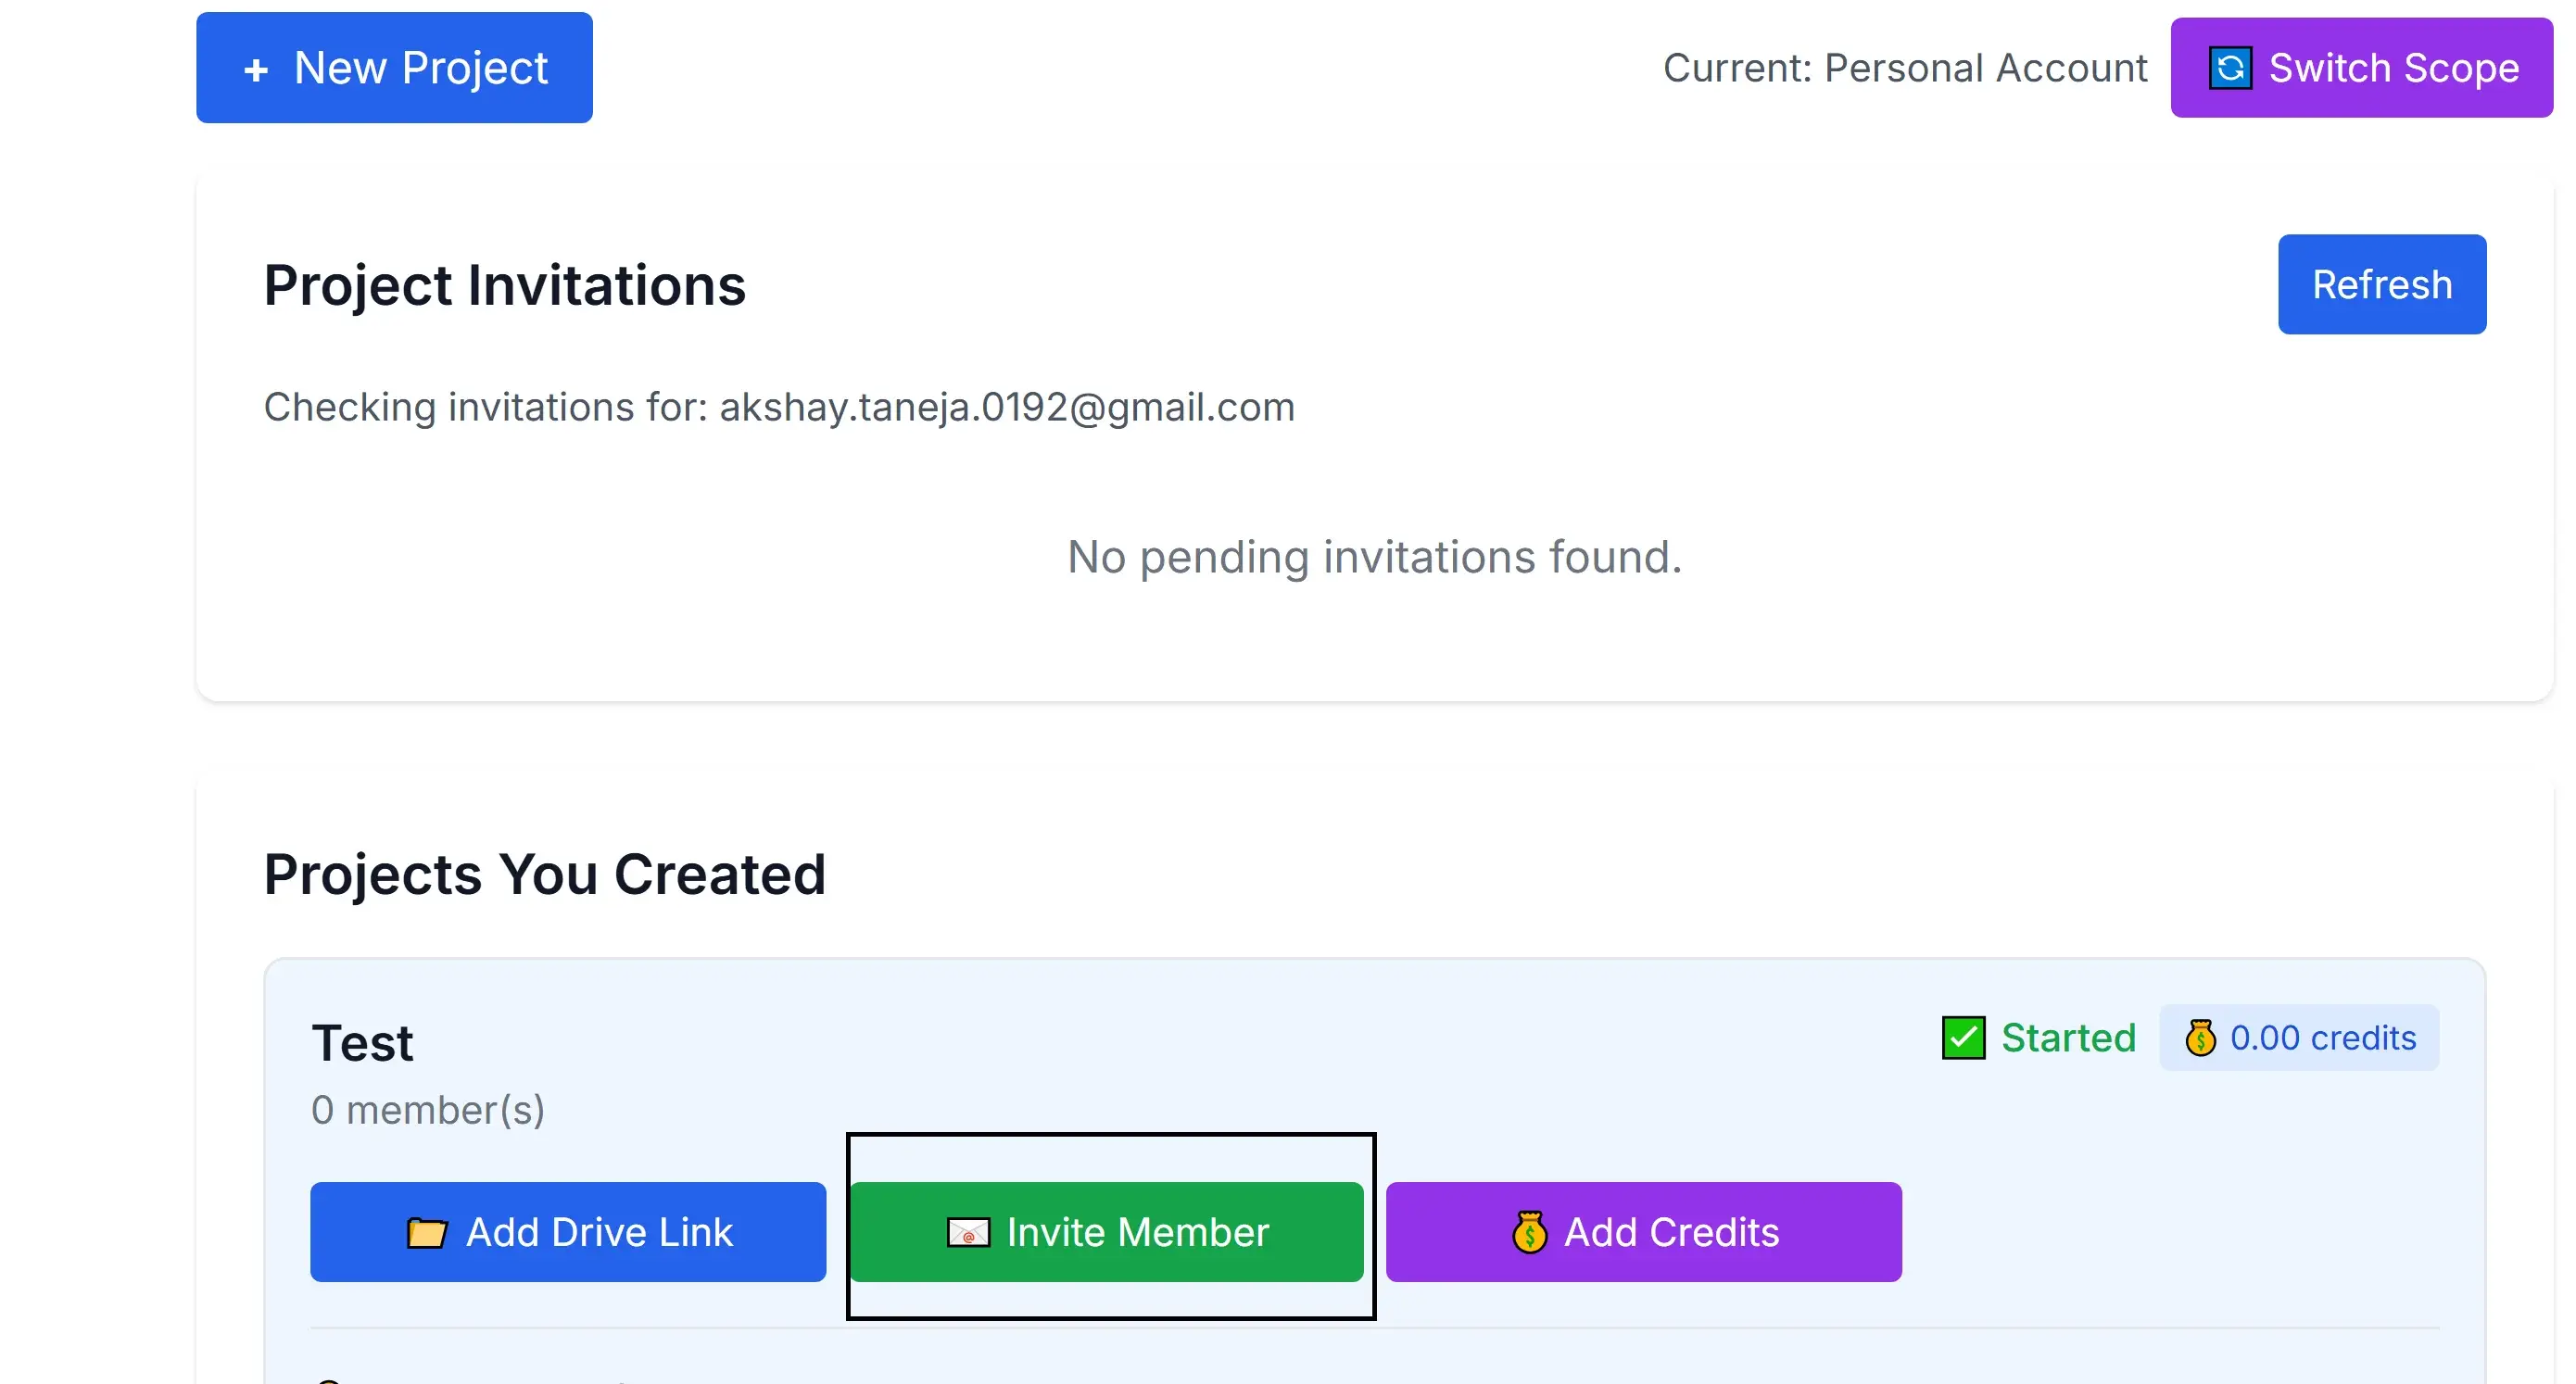Screen dimensions: 2576x1384
Task: Invite a member to the Test project
Action: click(x=1106, y=1232)
